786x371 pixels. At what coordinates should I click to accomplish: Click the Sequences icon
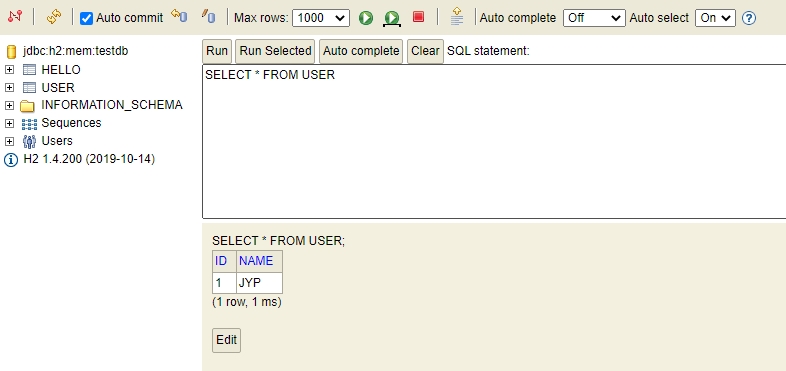pos(30,124)
